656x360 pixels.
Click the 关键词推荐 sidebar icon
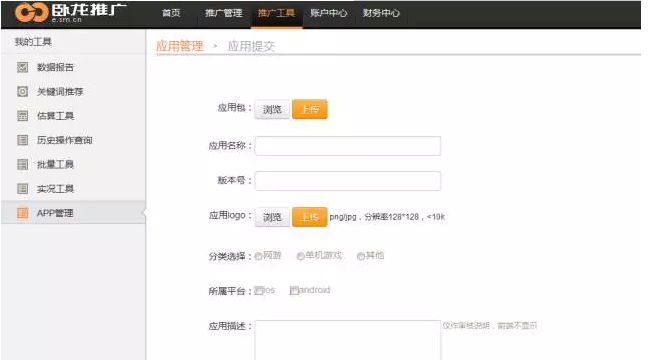tap(23, 91)
